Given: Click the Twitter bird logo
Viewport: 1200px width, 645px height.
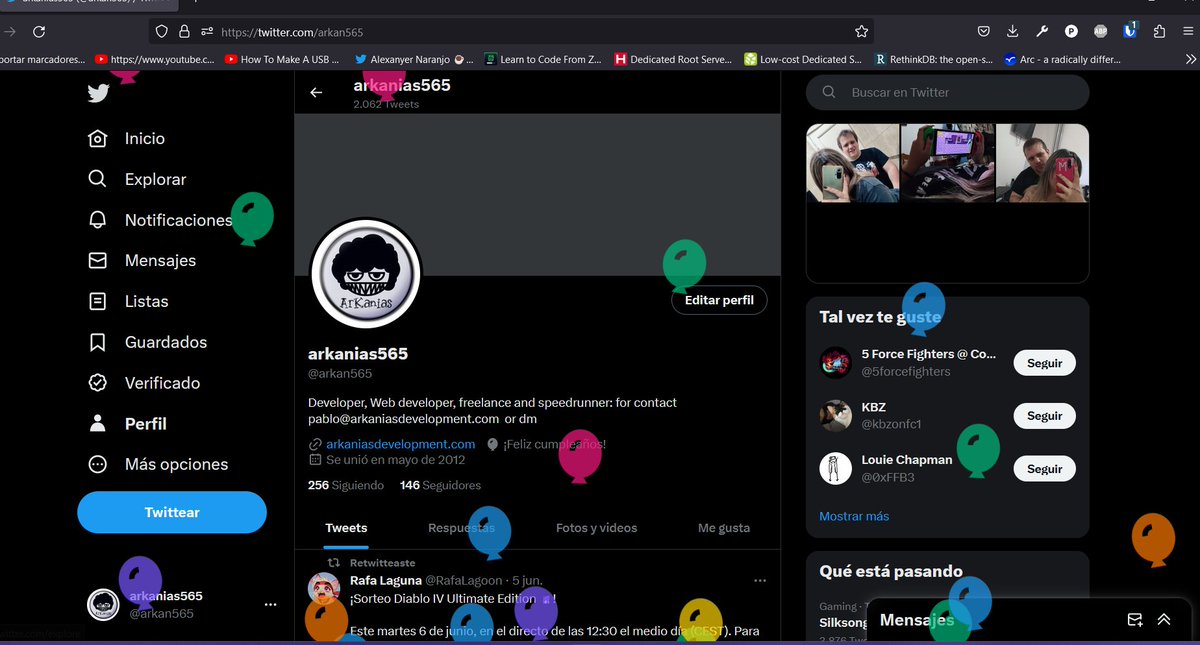Looking at the screenshot, I should pos(98,93).
